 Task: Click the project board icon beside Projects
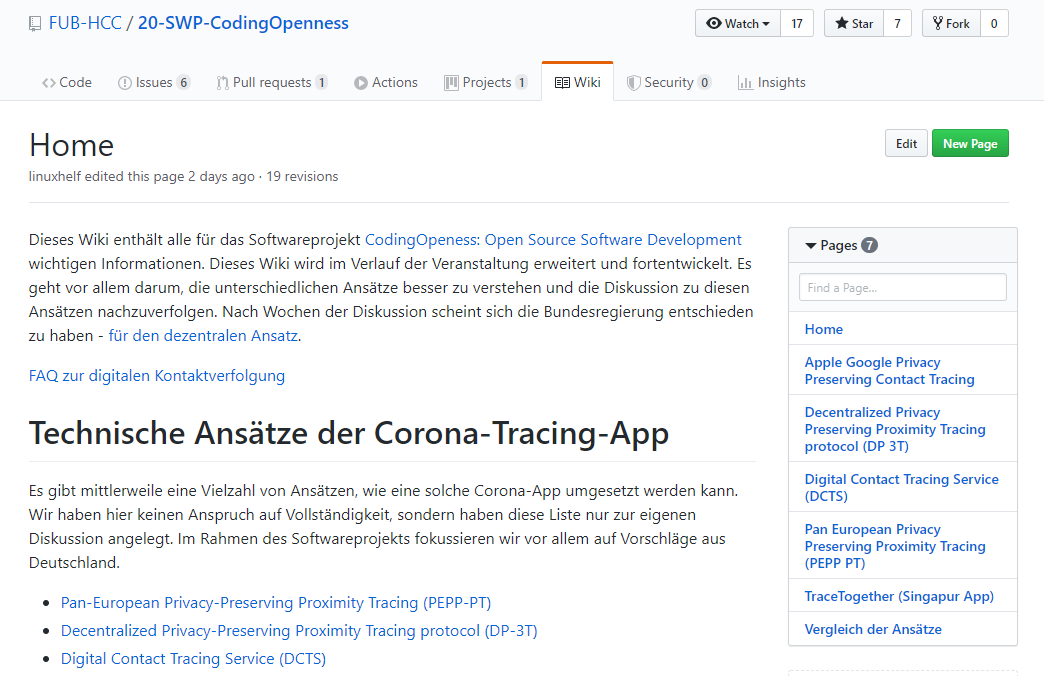pos(450,82)
